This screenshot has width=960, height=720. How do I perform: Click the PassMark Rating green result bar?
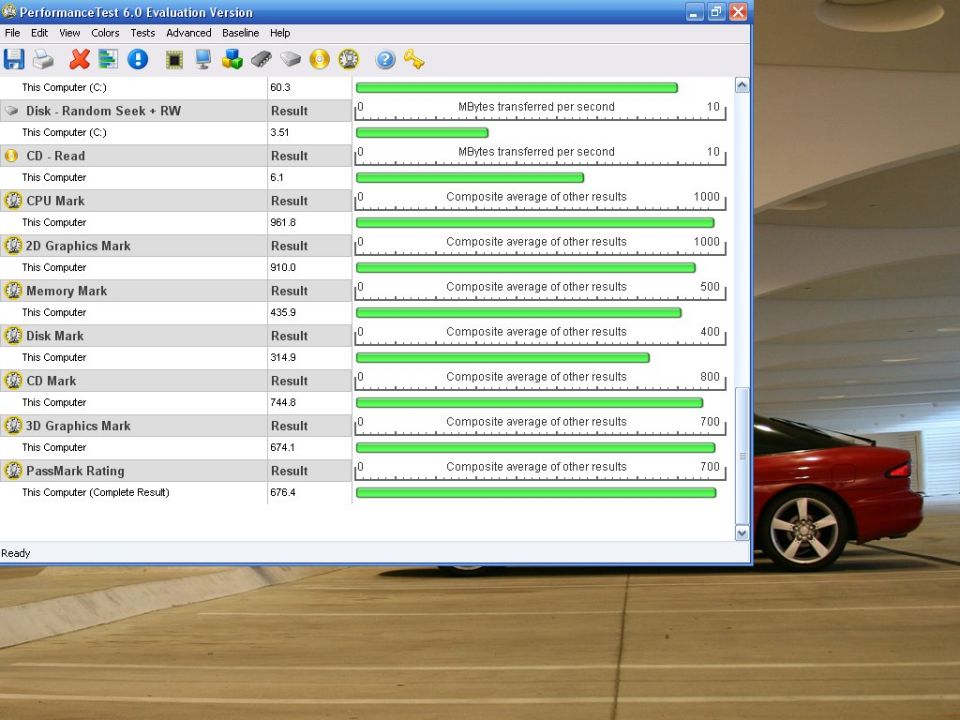[x=536, y=492]
